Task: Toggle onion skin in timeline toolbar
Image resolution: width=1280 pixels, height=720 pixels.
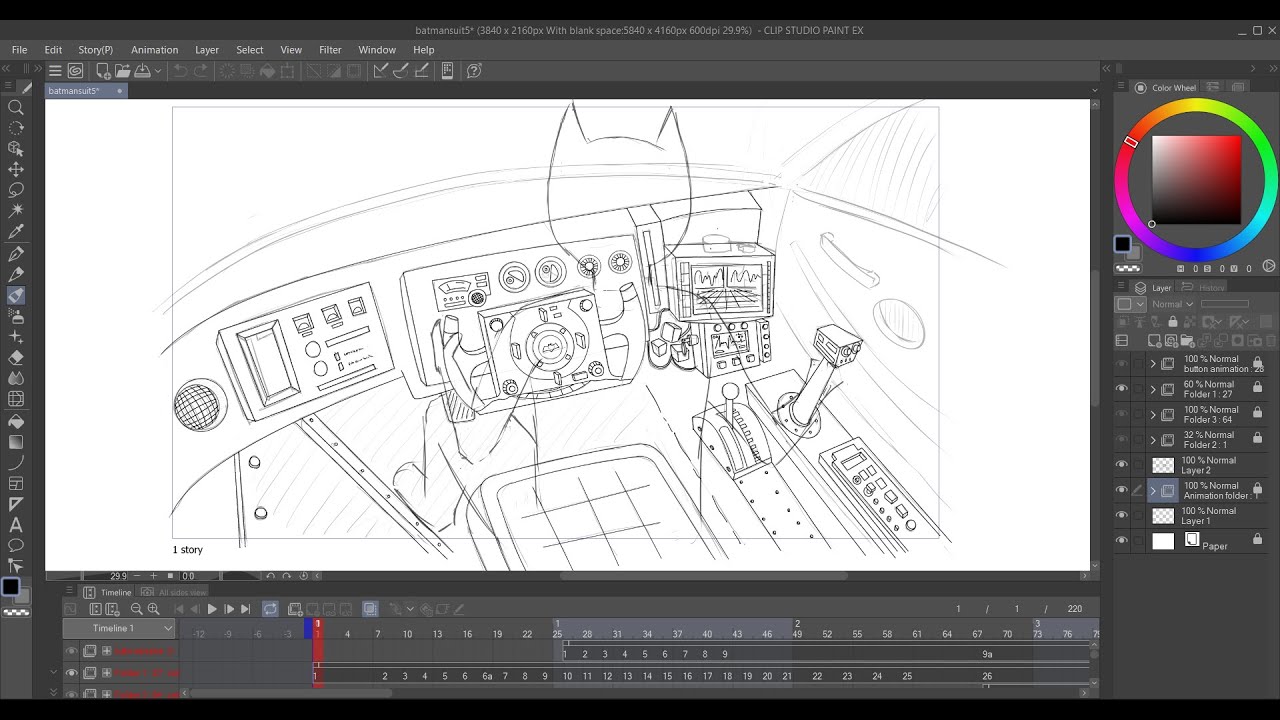Action: click(x=370, y=609)
